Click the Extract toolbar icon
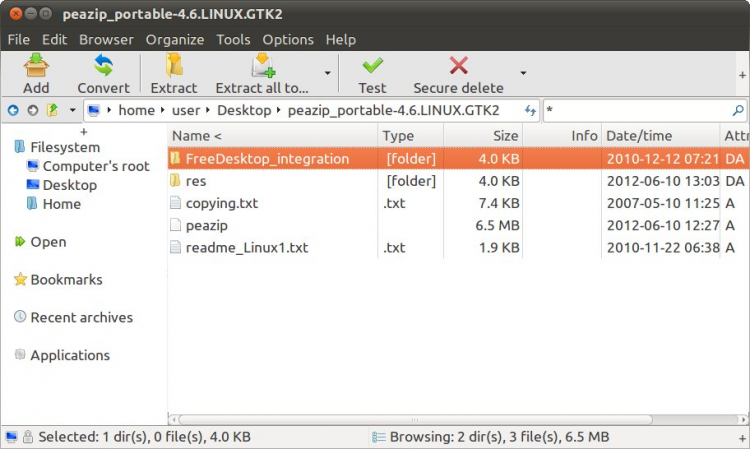The height and width of the screenshot is (449, 750). (x=174, y=66)
